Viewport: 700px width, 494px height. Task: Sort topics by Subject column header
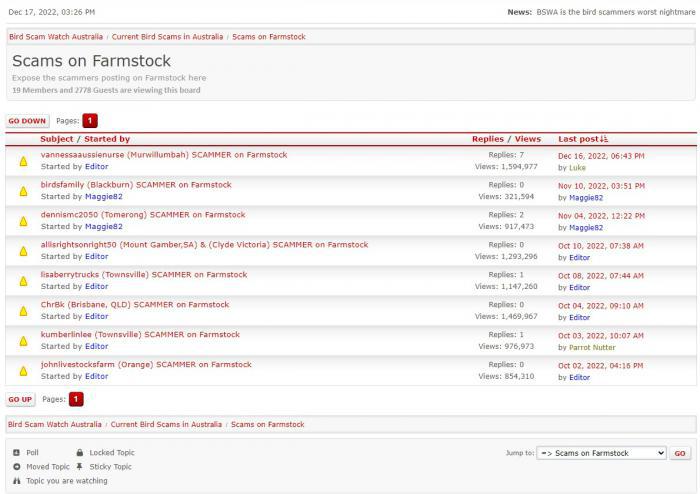pyautogui.click(x=56, y=139)
